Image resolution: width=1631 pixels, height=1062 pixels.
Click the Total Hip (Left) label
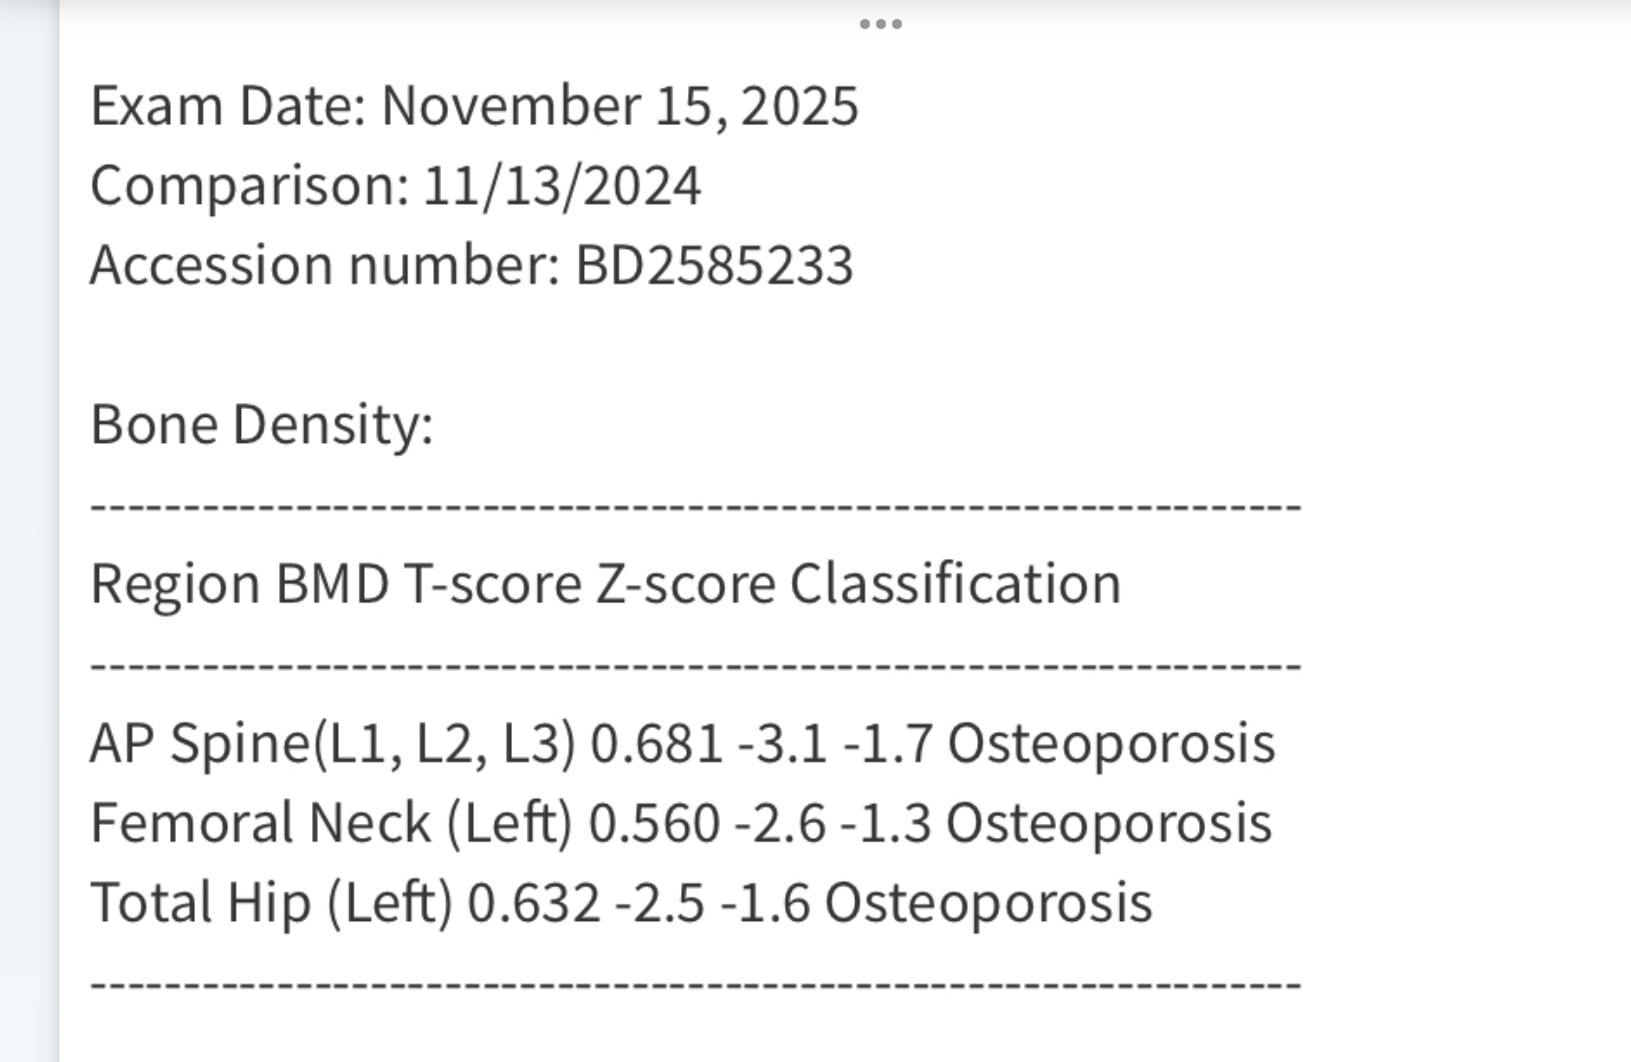[271, 902]
